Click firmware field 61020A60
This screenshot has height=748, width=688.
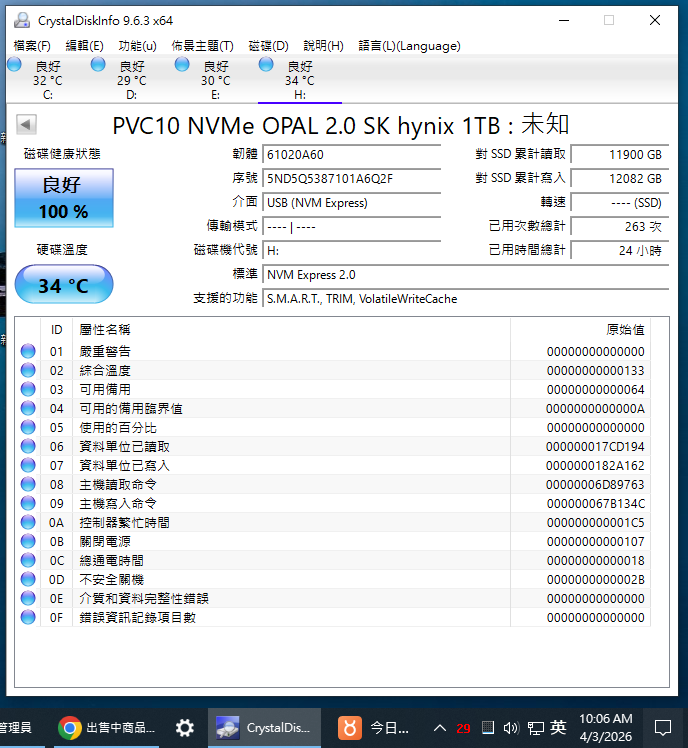[352, 155]
